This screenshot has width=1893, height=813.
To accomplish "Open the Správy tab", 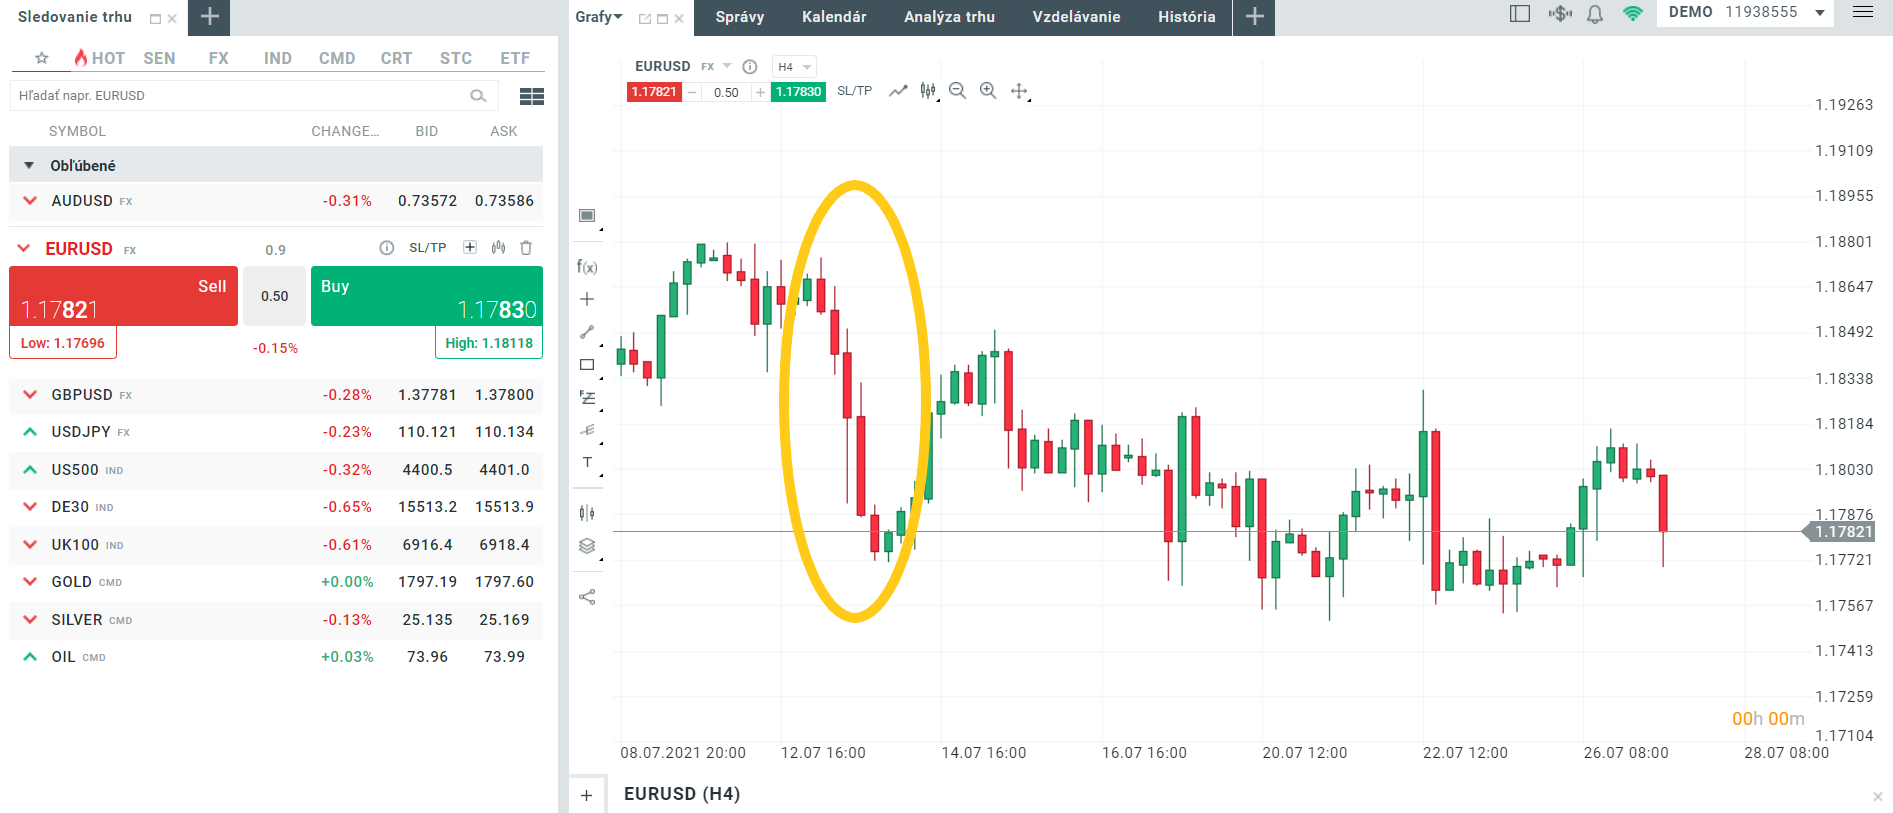I will (740, 17).
